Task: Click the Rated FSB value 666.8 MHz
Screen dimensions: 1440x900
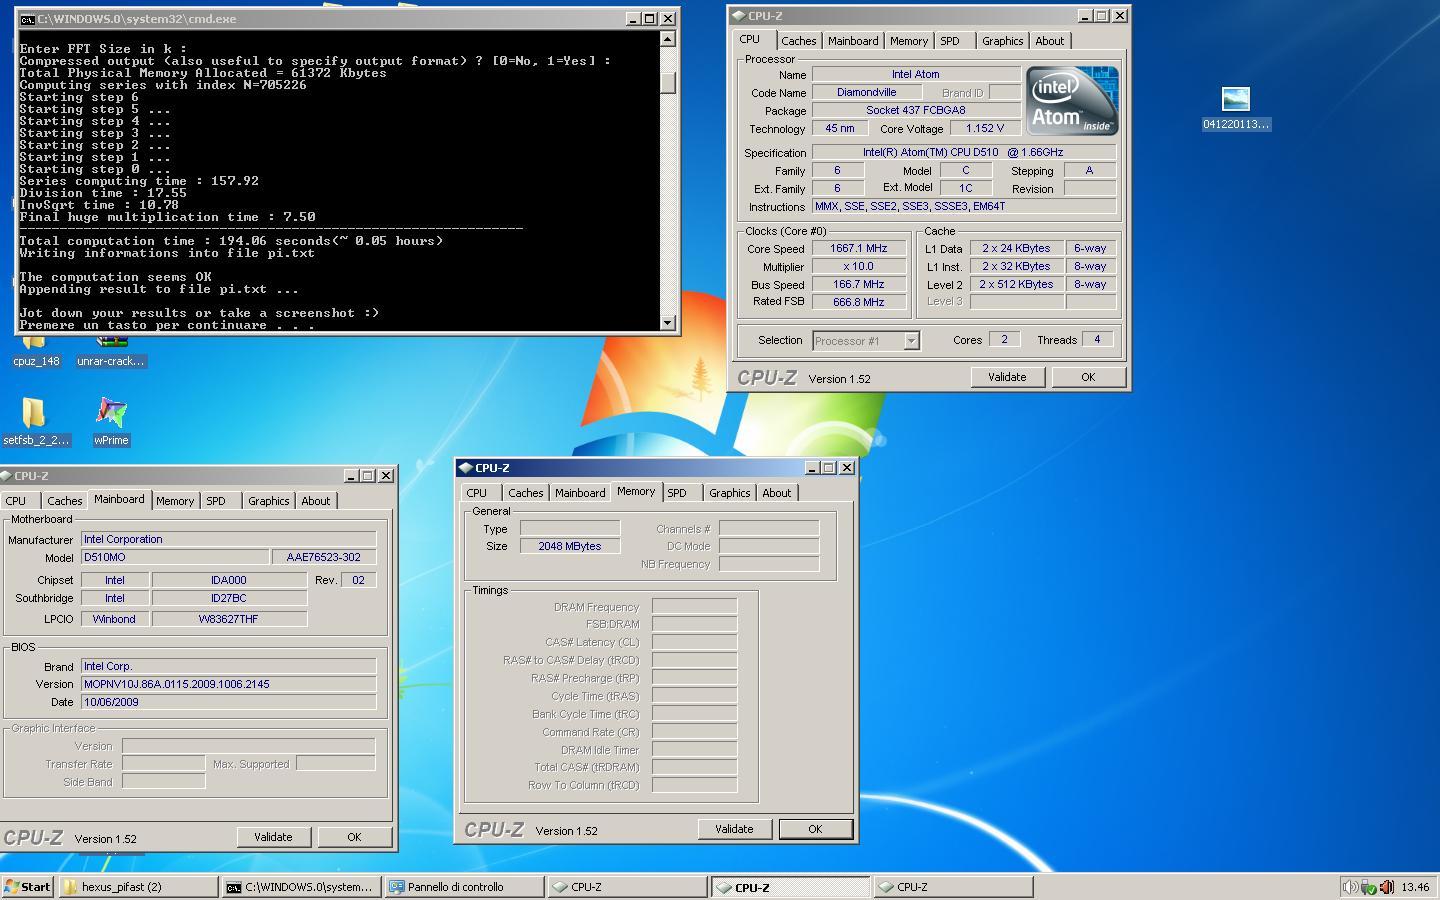Action: click(x=859, y=302)
